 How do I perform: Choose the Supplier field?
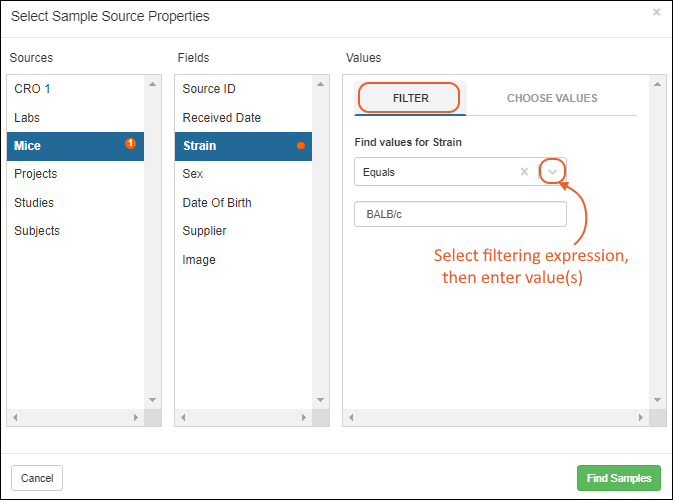(x=243, y=231)
